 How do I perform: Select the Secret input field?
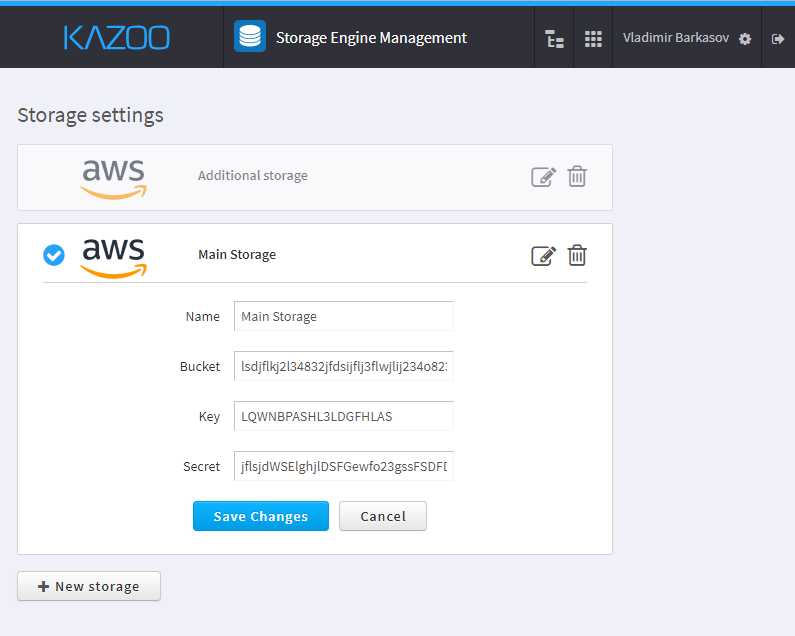coord(343,466)
